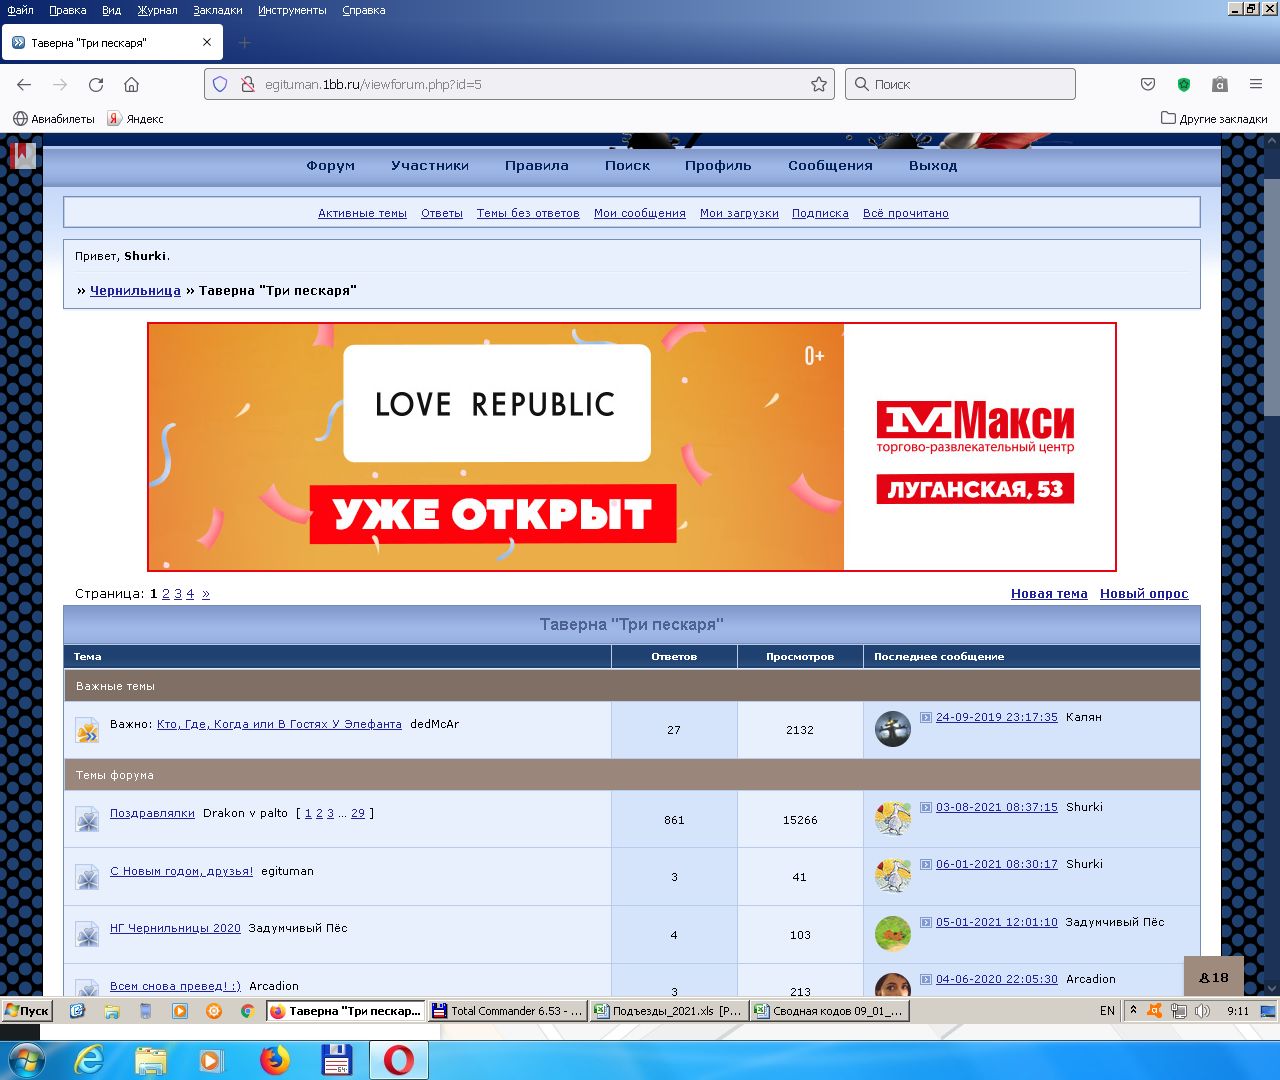Open the Поздравлялки topic
This screenshot has height=1080, width=1280.
[x=152, y=814]
